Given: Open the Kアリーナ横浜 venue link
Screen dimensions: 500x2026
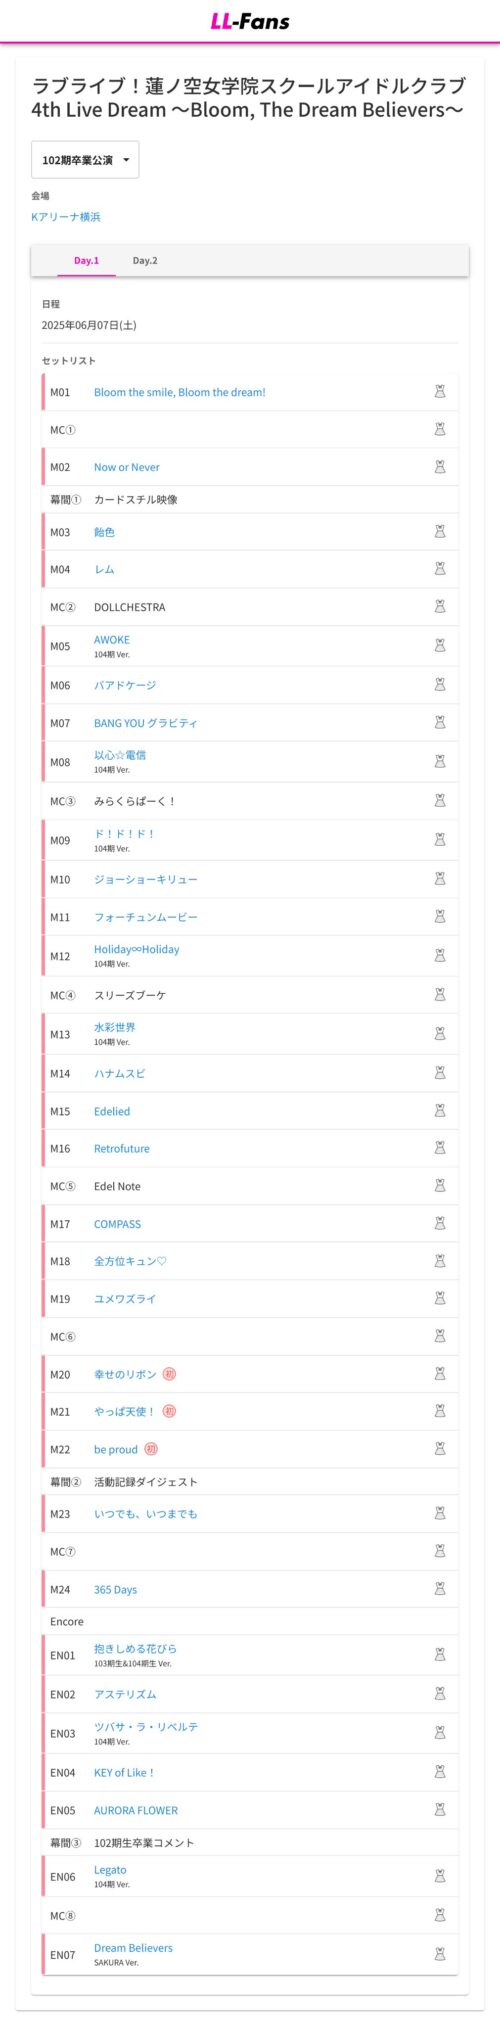Looking at the screenshot, I should coord(66,217).
